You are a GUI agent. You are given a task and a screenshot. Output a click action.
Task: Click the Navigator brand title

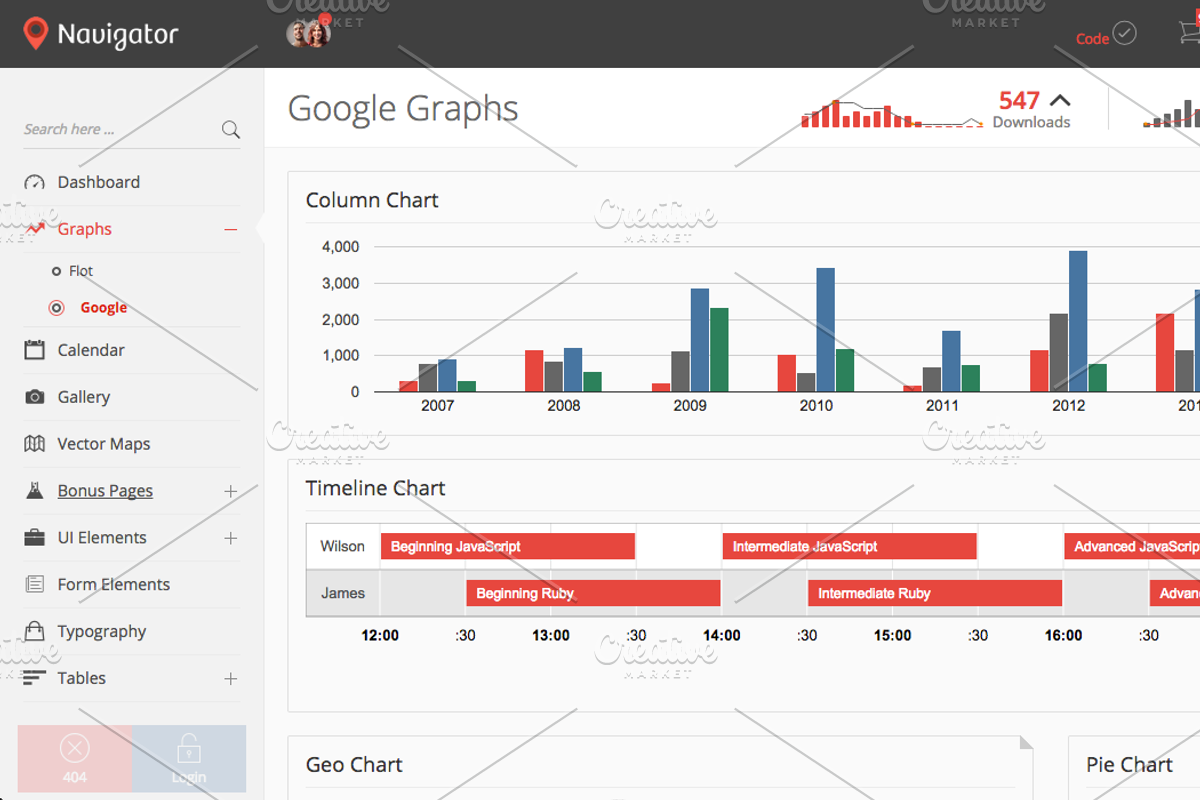pos(118,35)
